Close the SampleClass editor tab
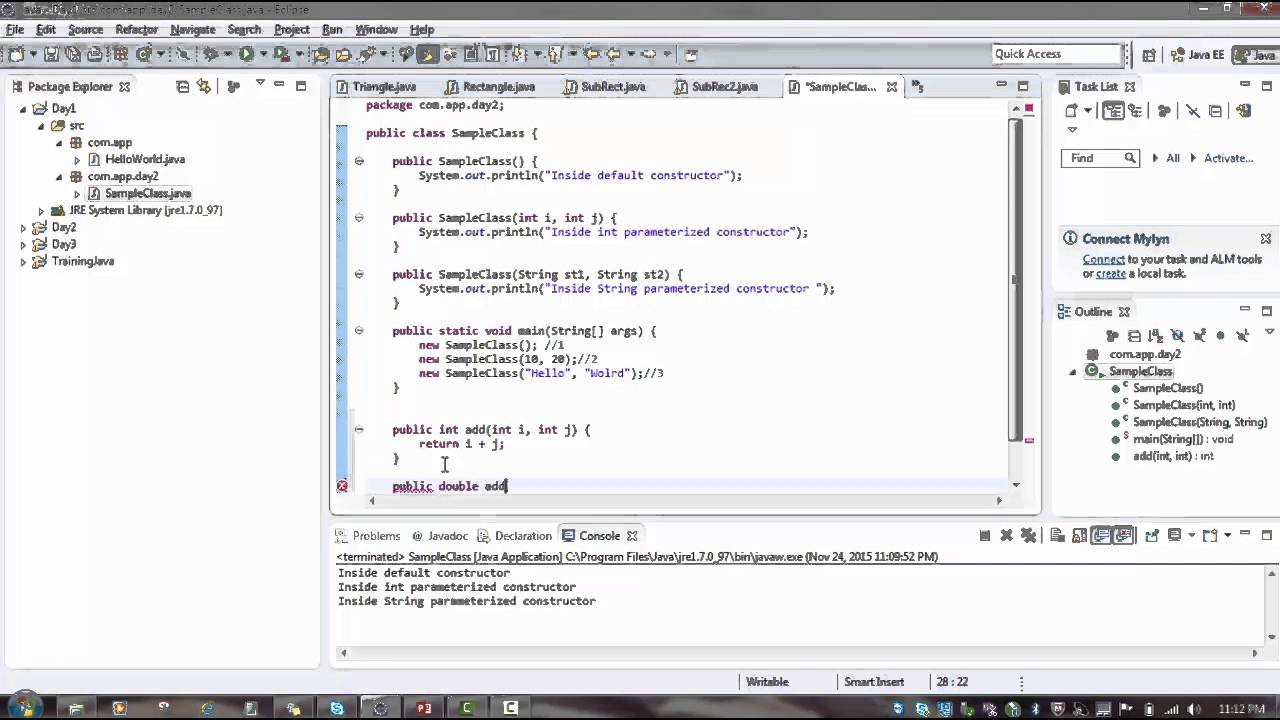This screenshot has width=1280, height=720. (x=891, y=87)
